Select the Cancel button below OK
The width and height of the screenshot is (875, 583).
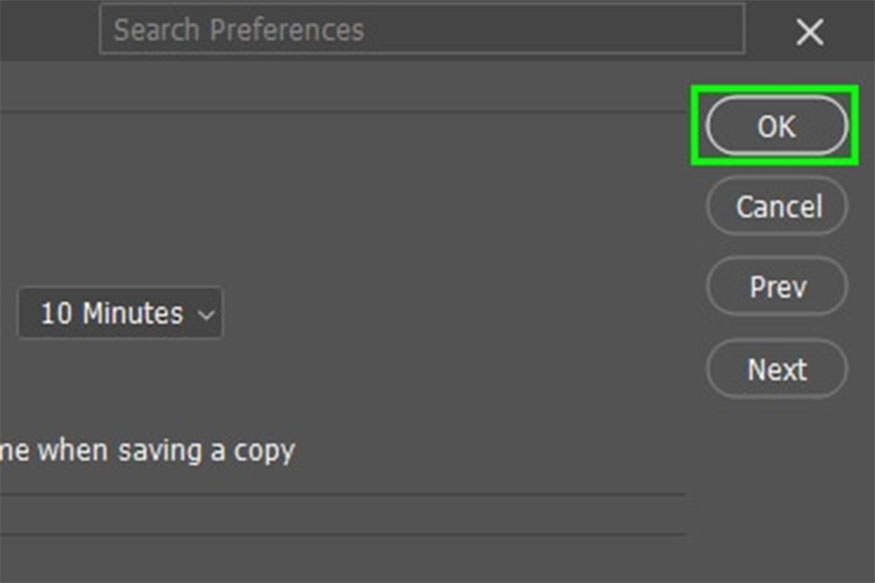778,207
